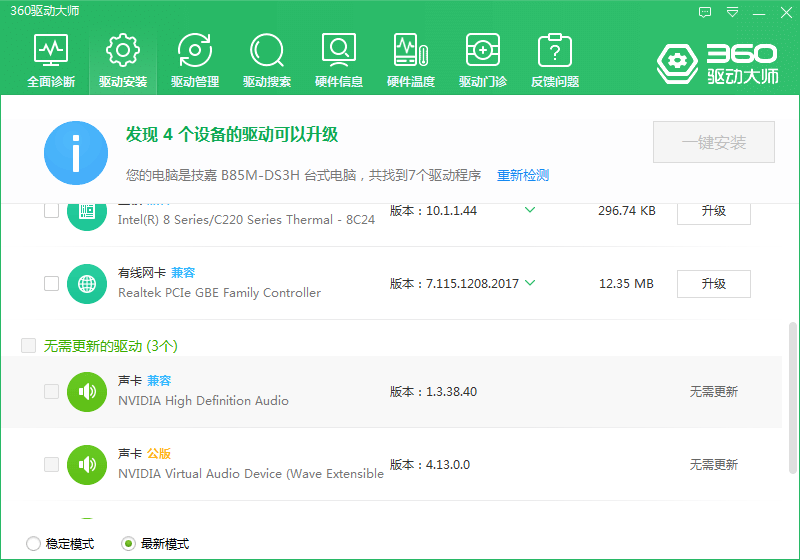Expand version dropdown for 10.1.1.44
Image resolution: width=800 pixels, height=560 pixels.
530,210
